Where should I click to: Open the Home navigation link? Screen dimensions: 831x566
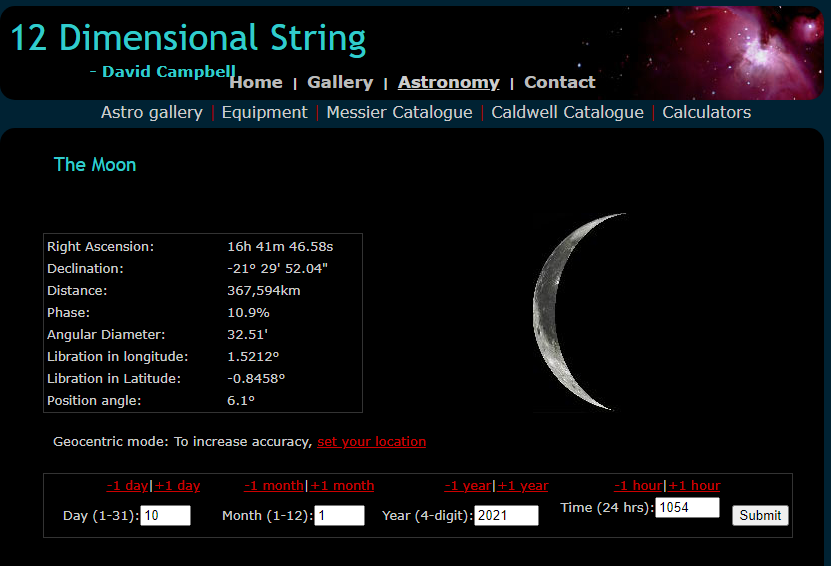tap(256, 82)
